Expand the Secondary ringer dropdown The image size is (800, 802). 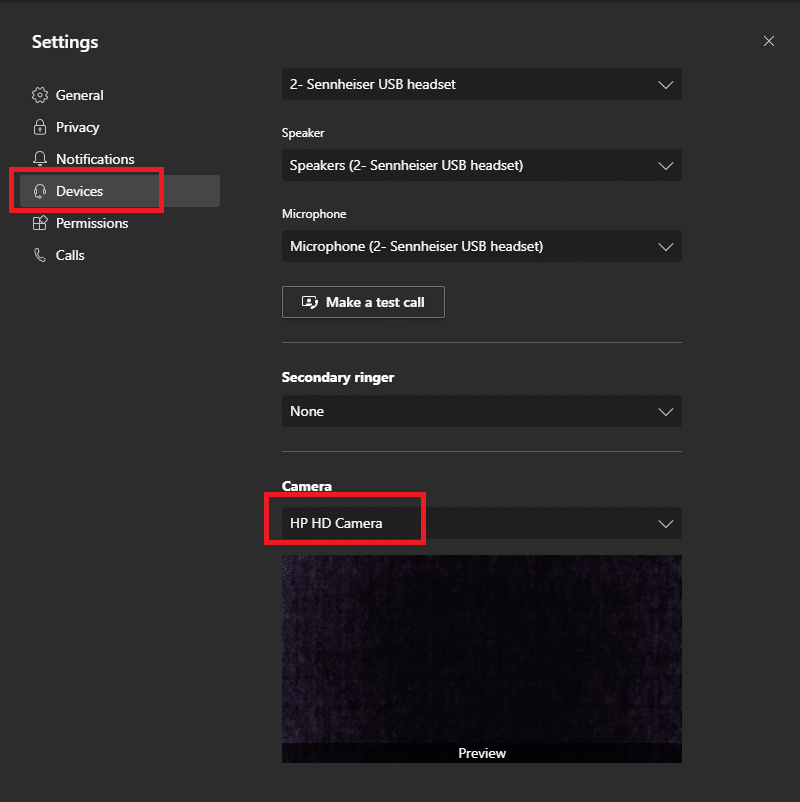pyautogui.click(x=481, y=411)
